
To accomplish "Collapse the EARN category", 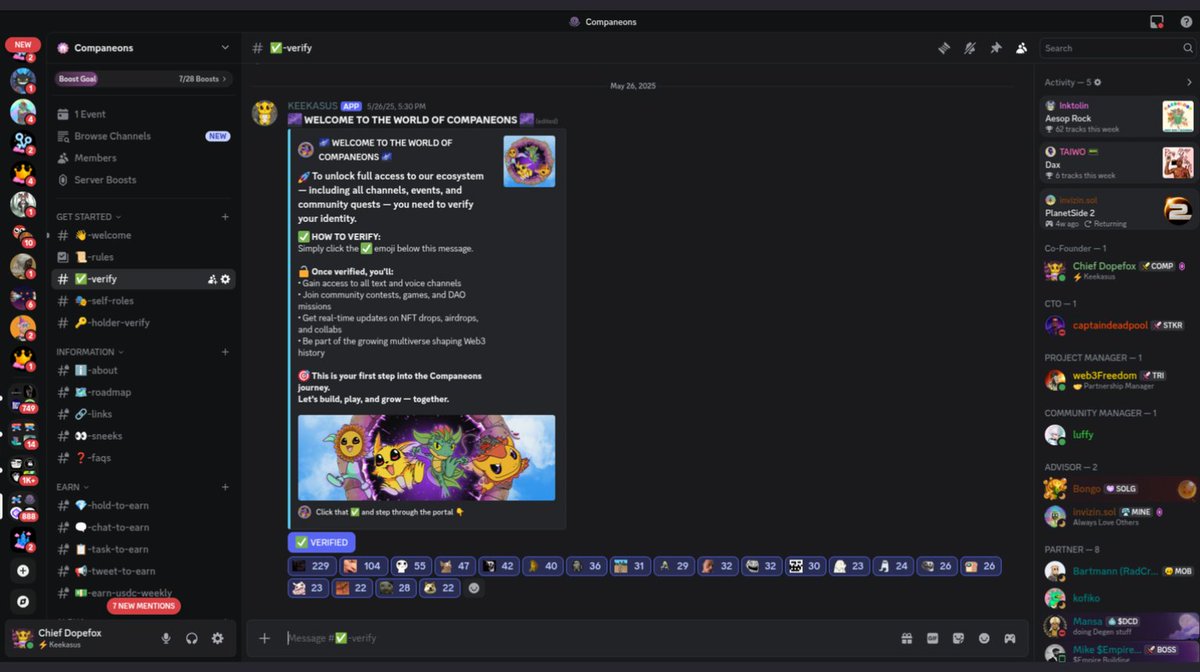I will pos(73,487).
